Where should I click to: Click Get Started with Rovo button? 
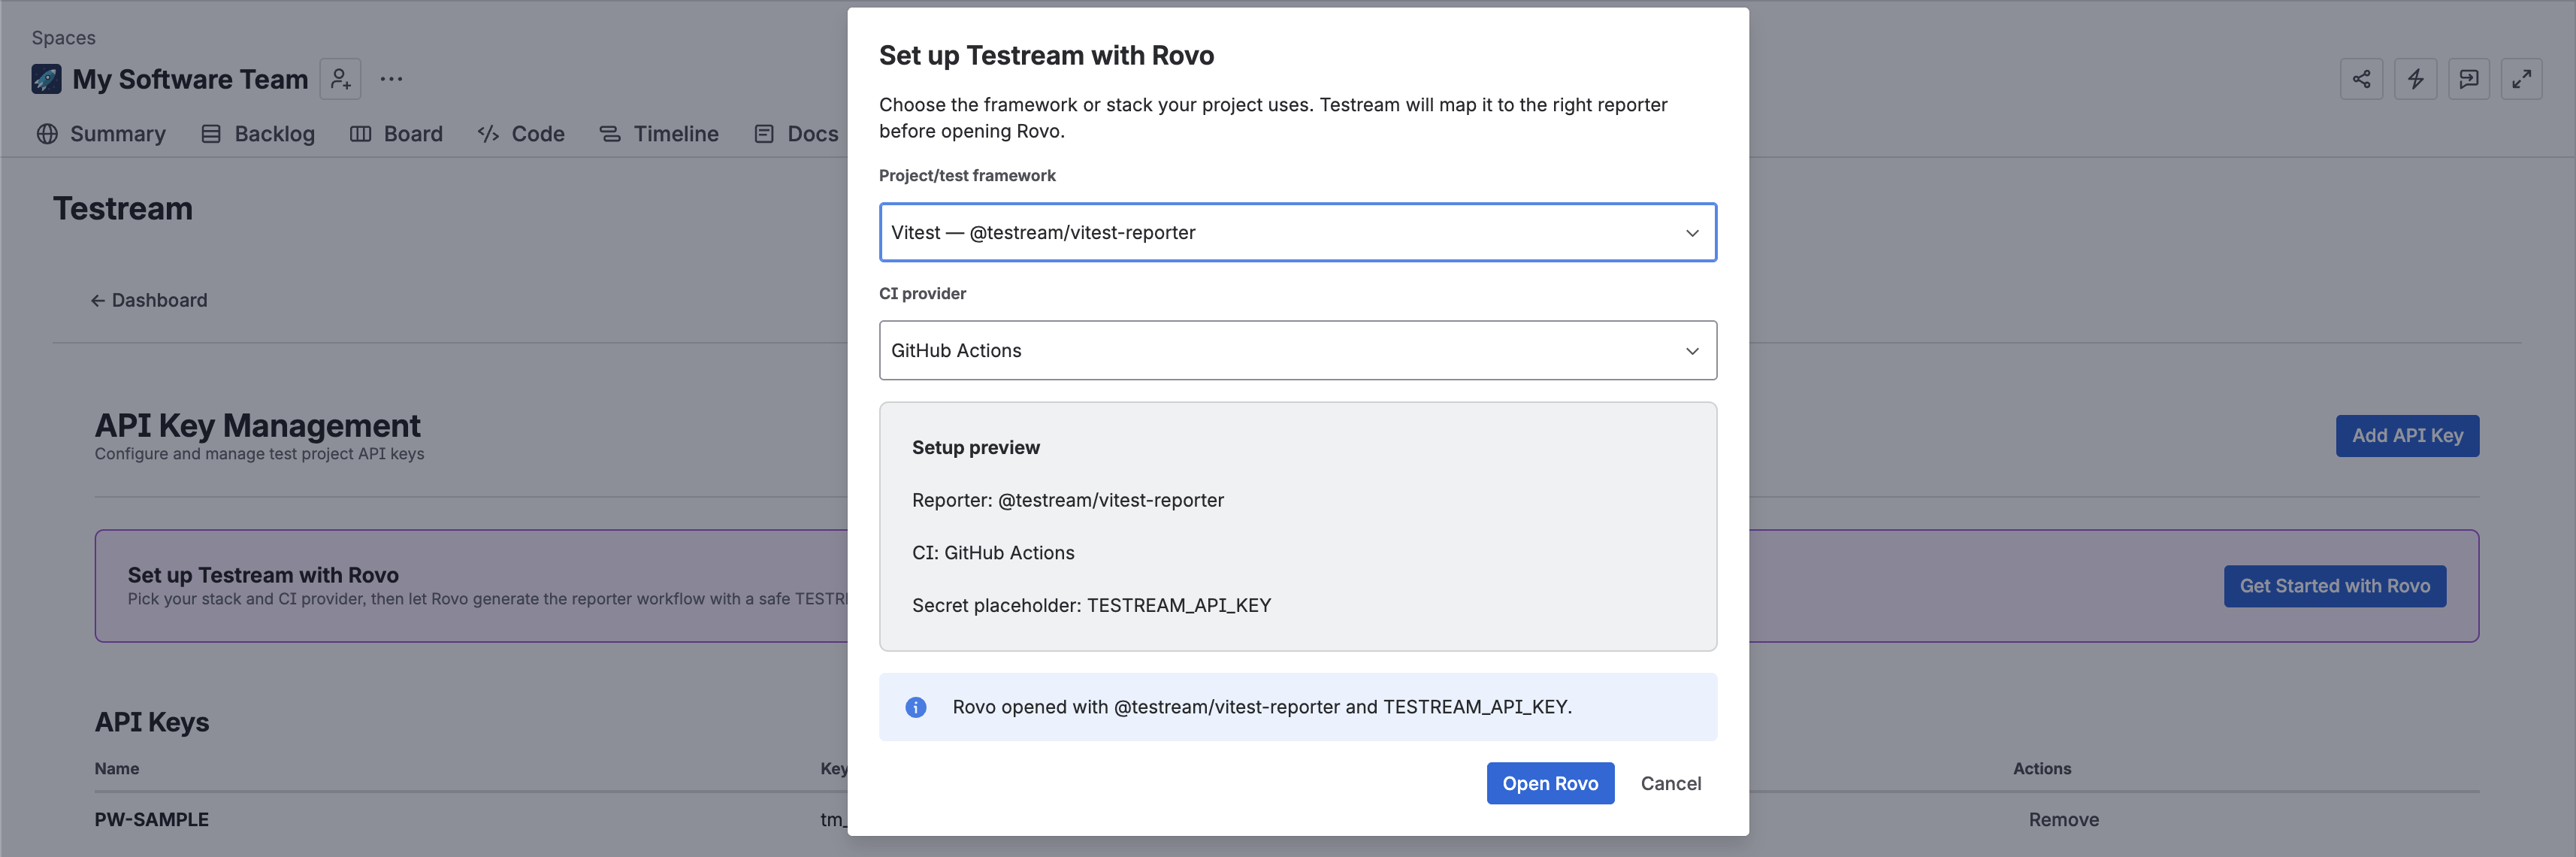(2334, 586)
